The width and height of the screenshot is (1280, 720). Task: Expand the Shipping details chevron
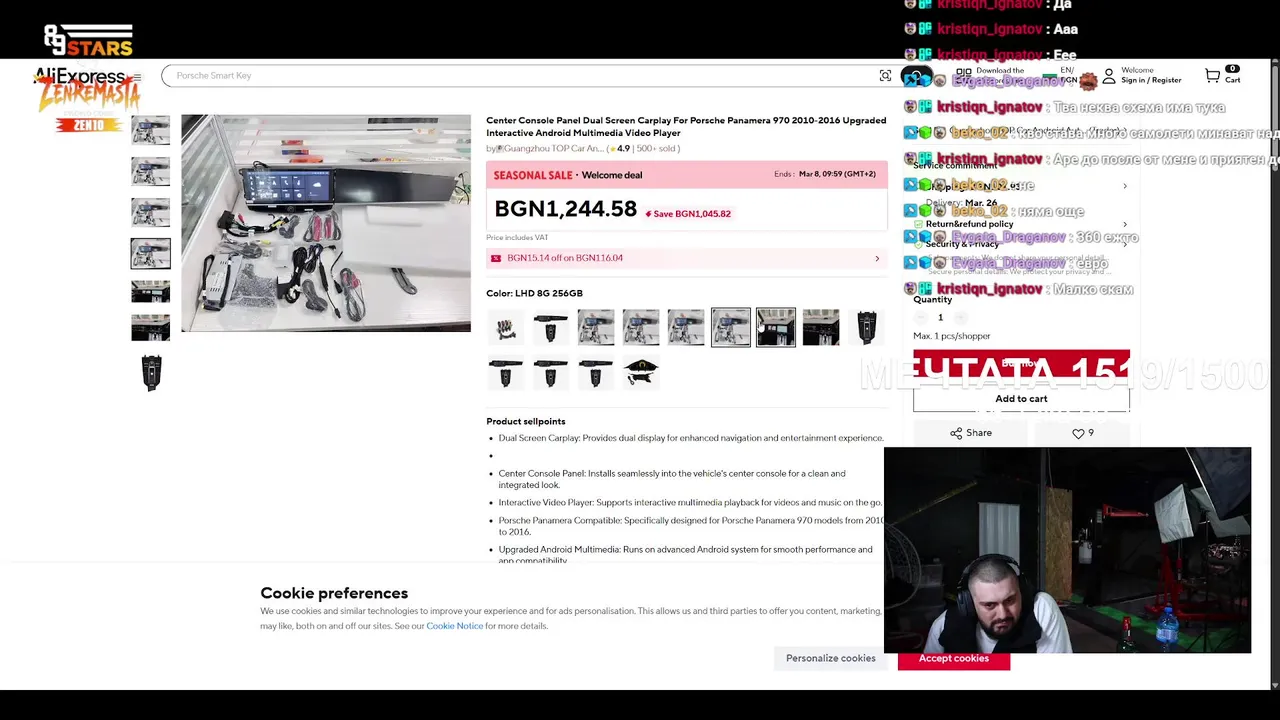pos(1124,186)
